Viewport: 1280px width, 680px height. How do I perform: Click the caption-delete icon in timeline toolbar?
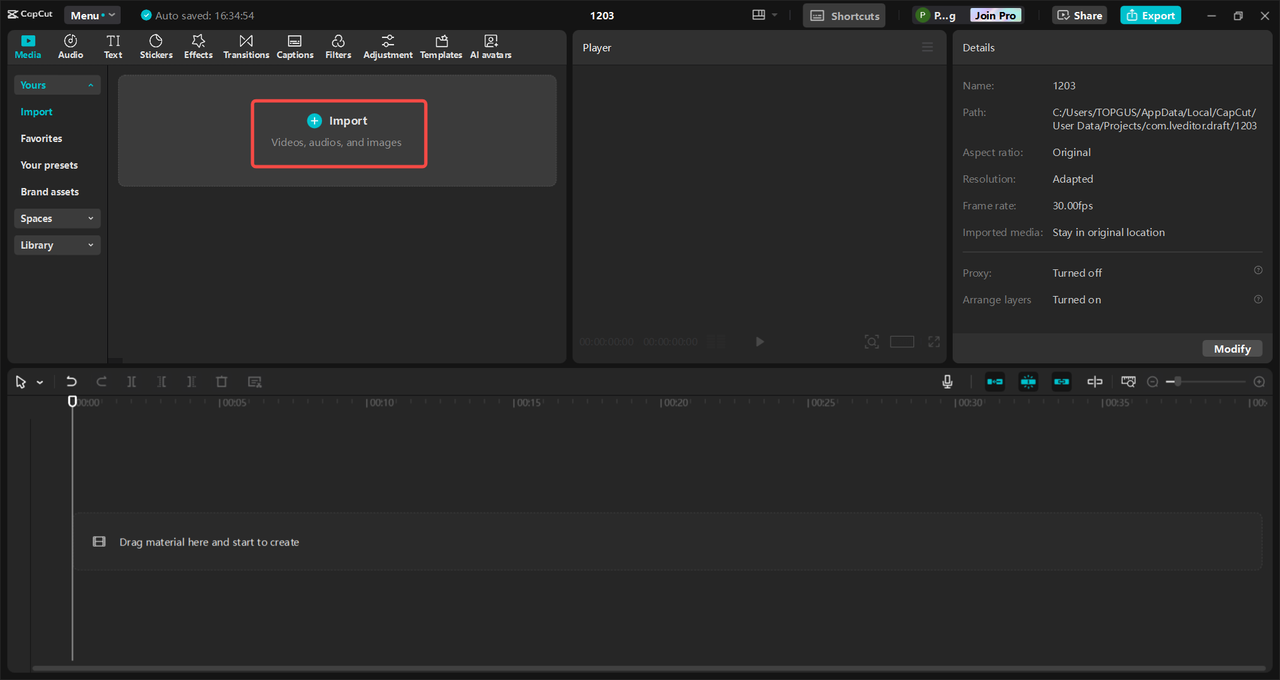click(255, 382)
